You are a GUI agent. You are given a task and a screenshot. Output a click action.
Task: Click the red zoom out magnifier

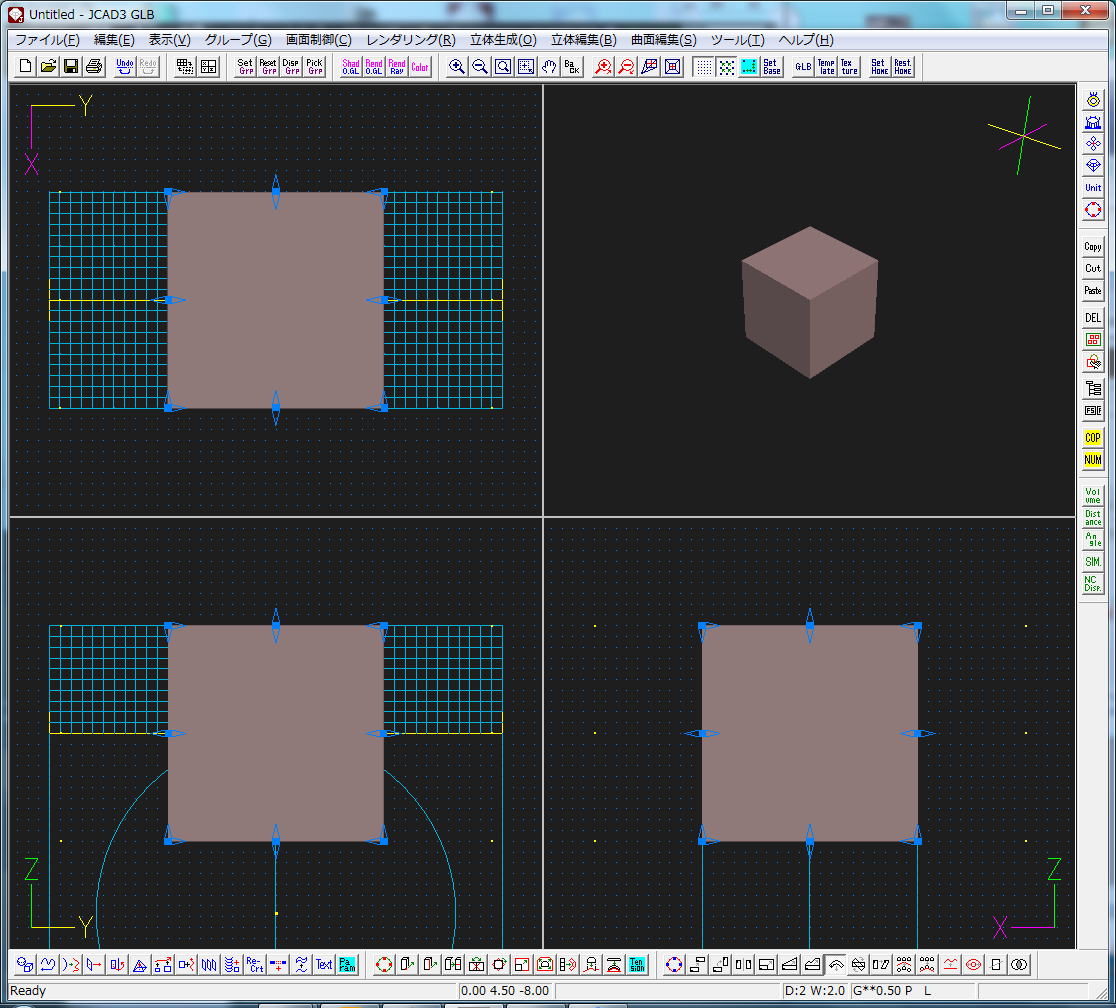[x=626, y=67]
